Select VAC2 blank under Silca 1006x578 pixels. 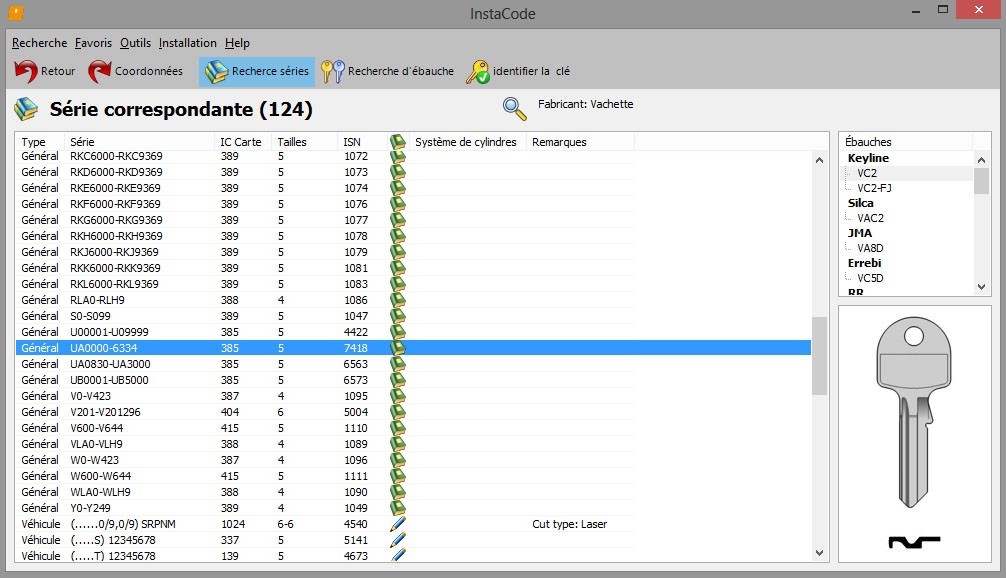tap(870, 218)
